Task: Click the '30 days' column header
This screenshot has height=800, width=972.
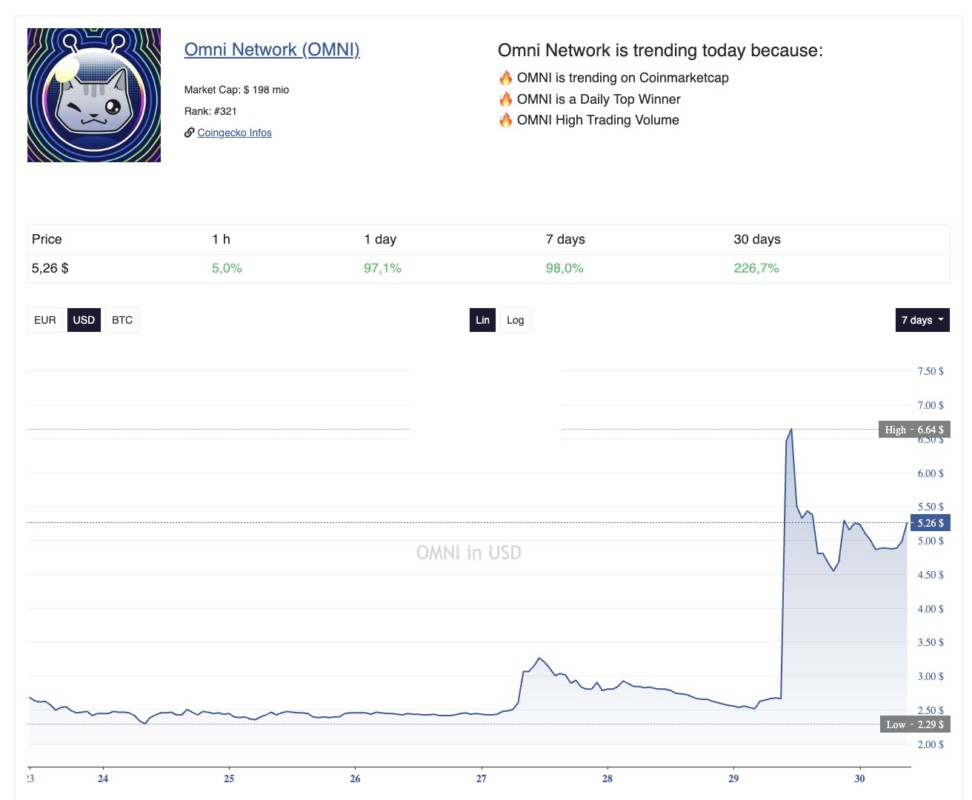Action: click(x=757, y=239)
